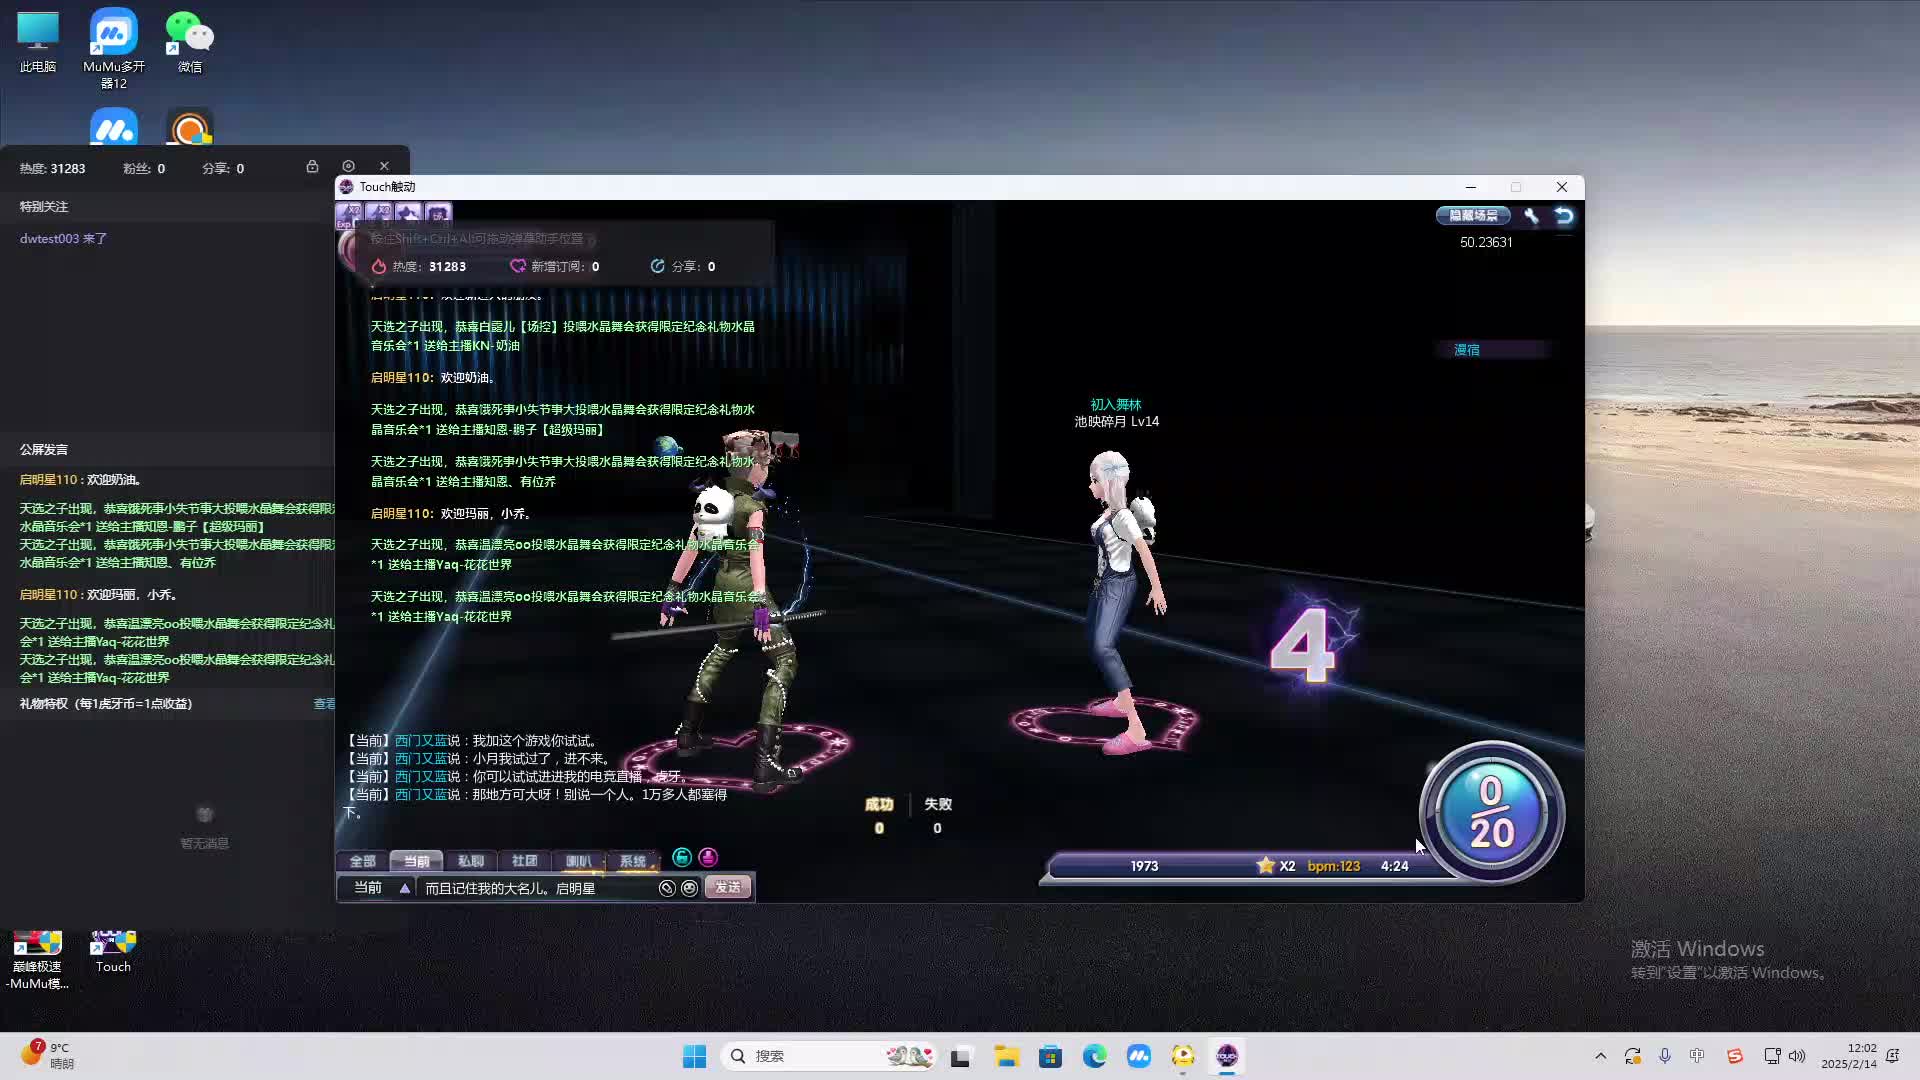This screenshot has width=1920, height=1080.
Task: Click the 查看 link beside 礼物特权
Action: (324, 704)
